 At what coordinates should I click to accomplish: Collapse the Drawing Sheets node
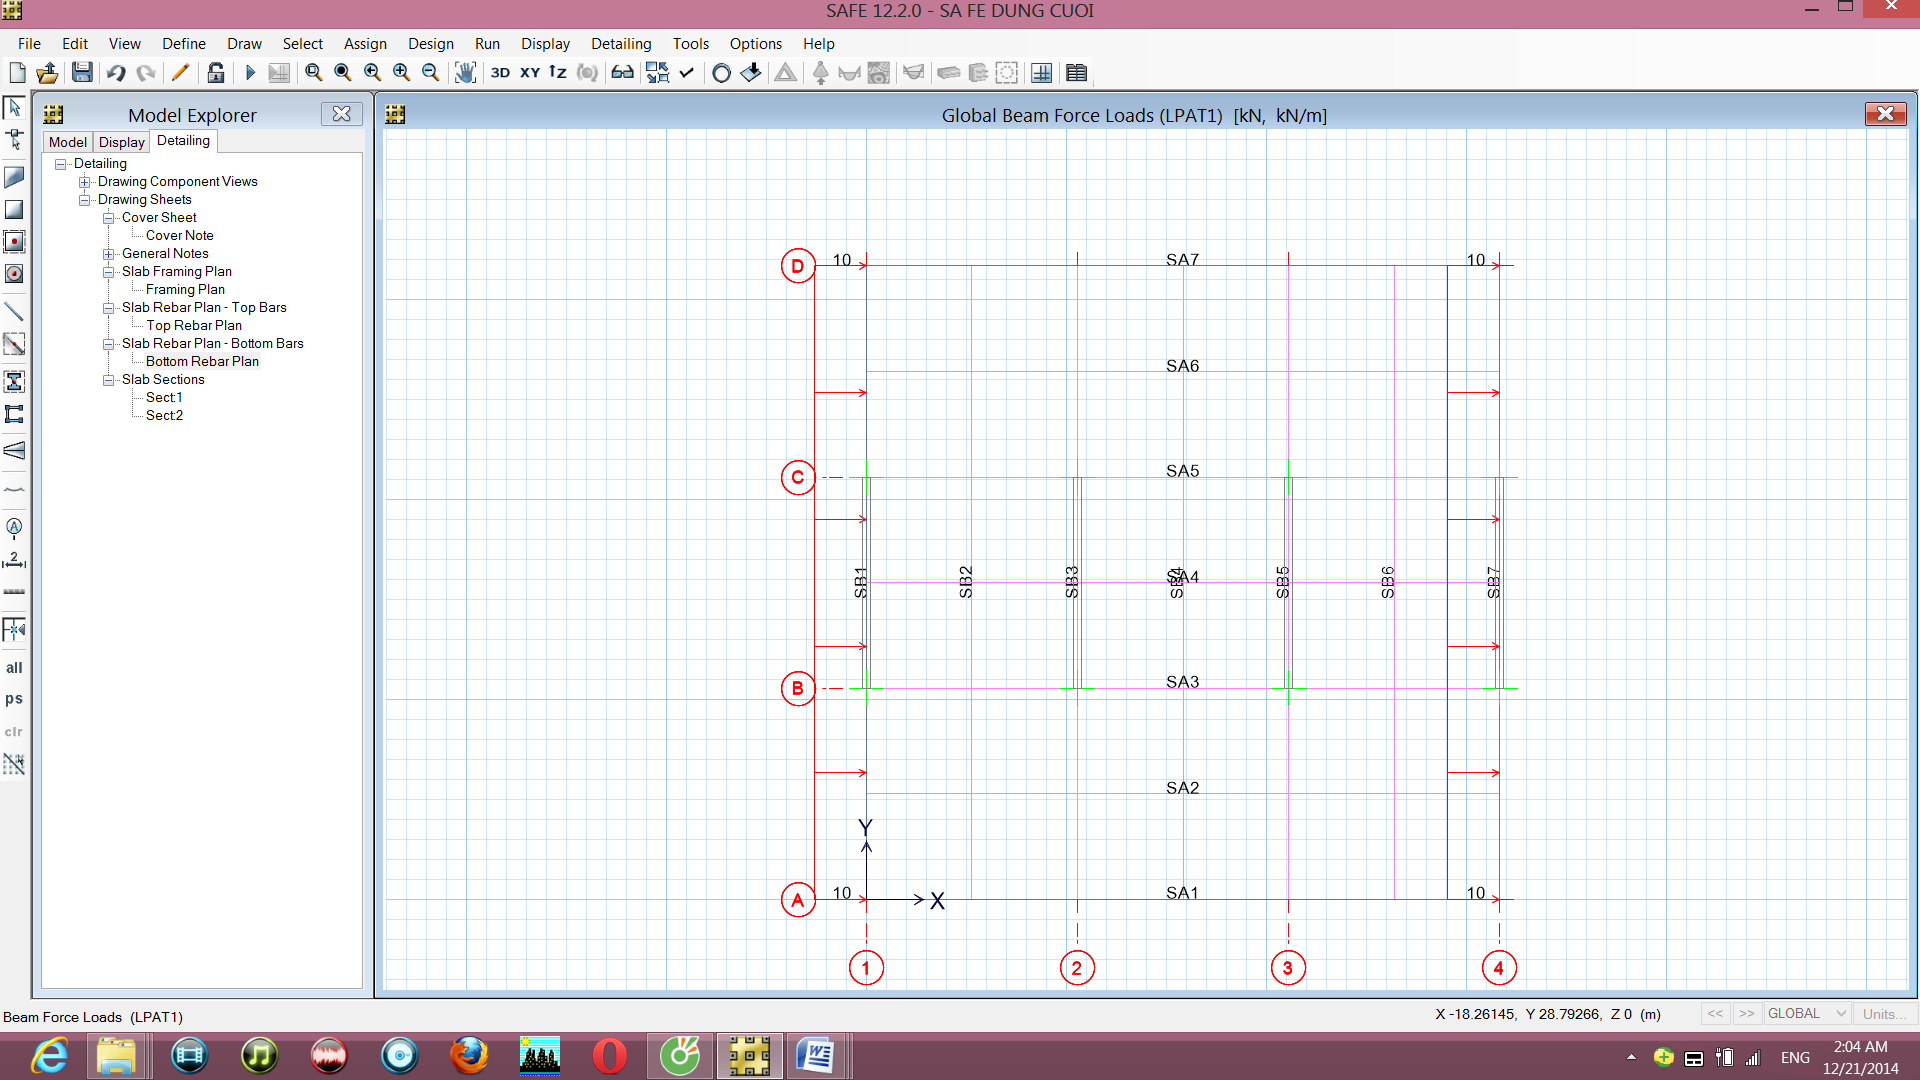(x=85, y=200)
